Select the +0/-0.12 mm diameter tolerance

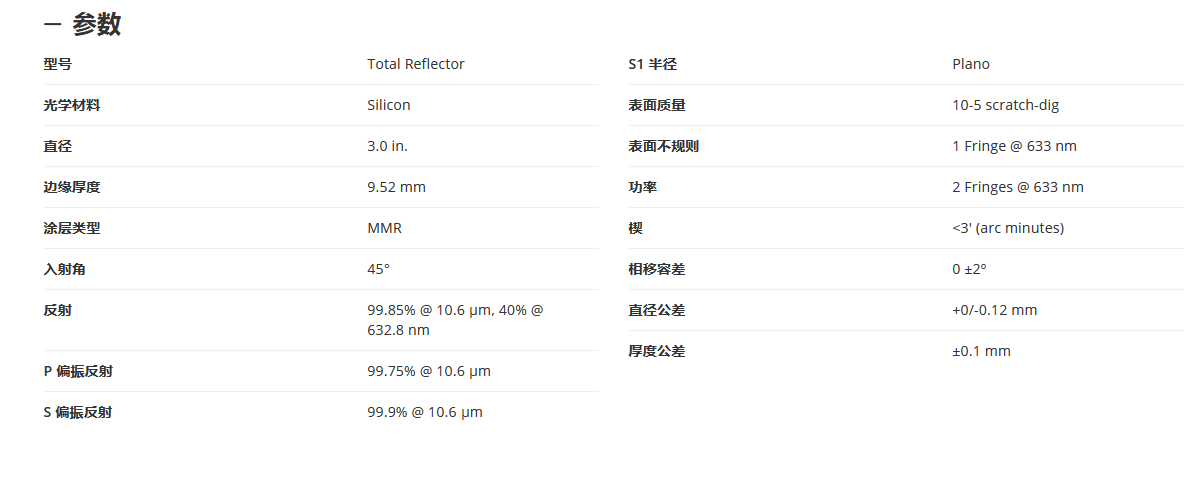995,310
